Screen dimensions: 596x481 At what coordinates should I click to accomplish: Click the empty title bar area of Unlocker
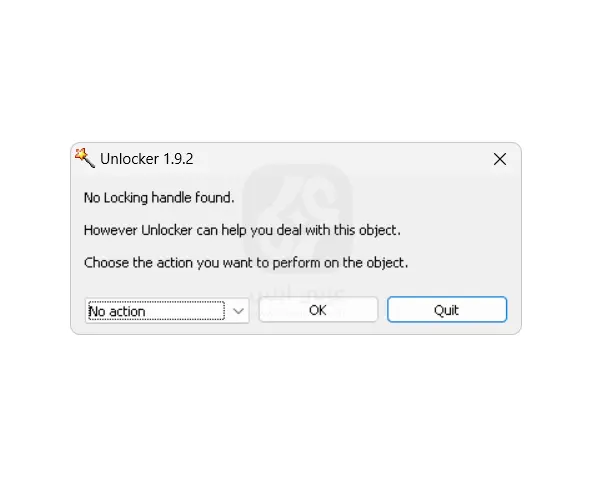coord(342,159)
